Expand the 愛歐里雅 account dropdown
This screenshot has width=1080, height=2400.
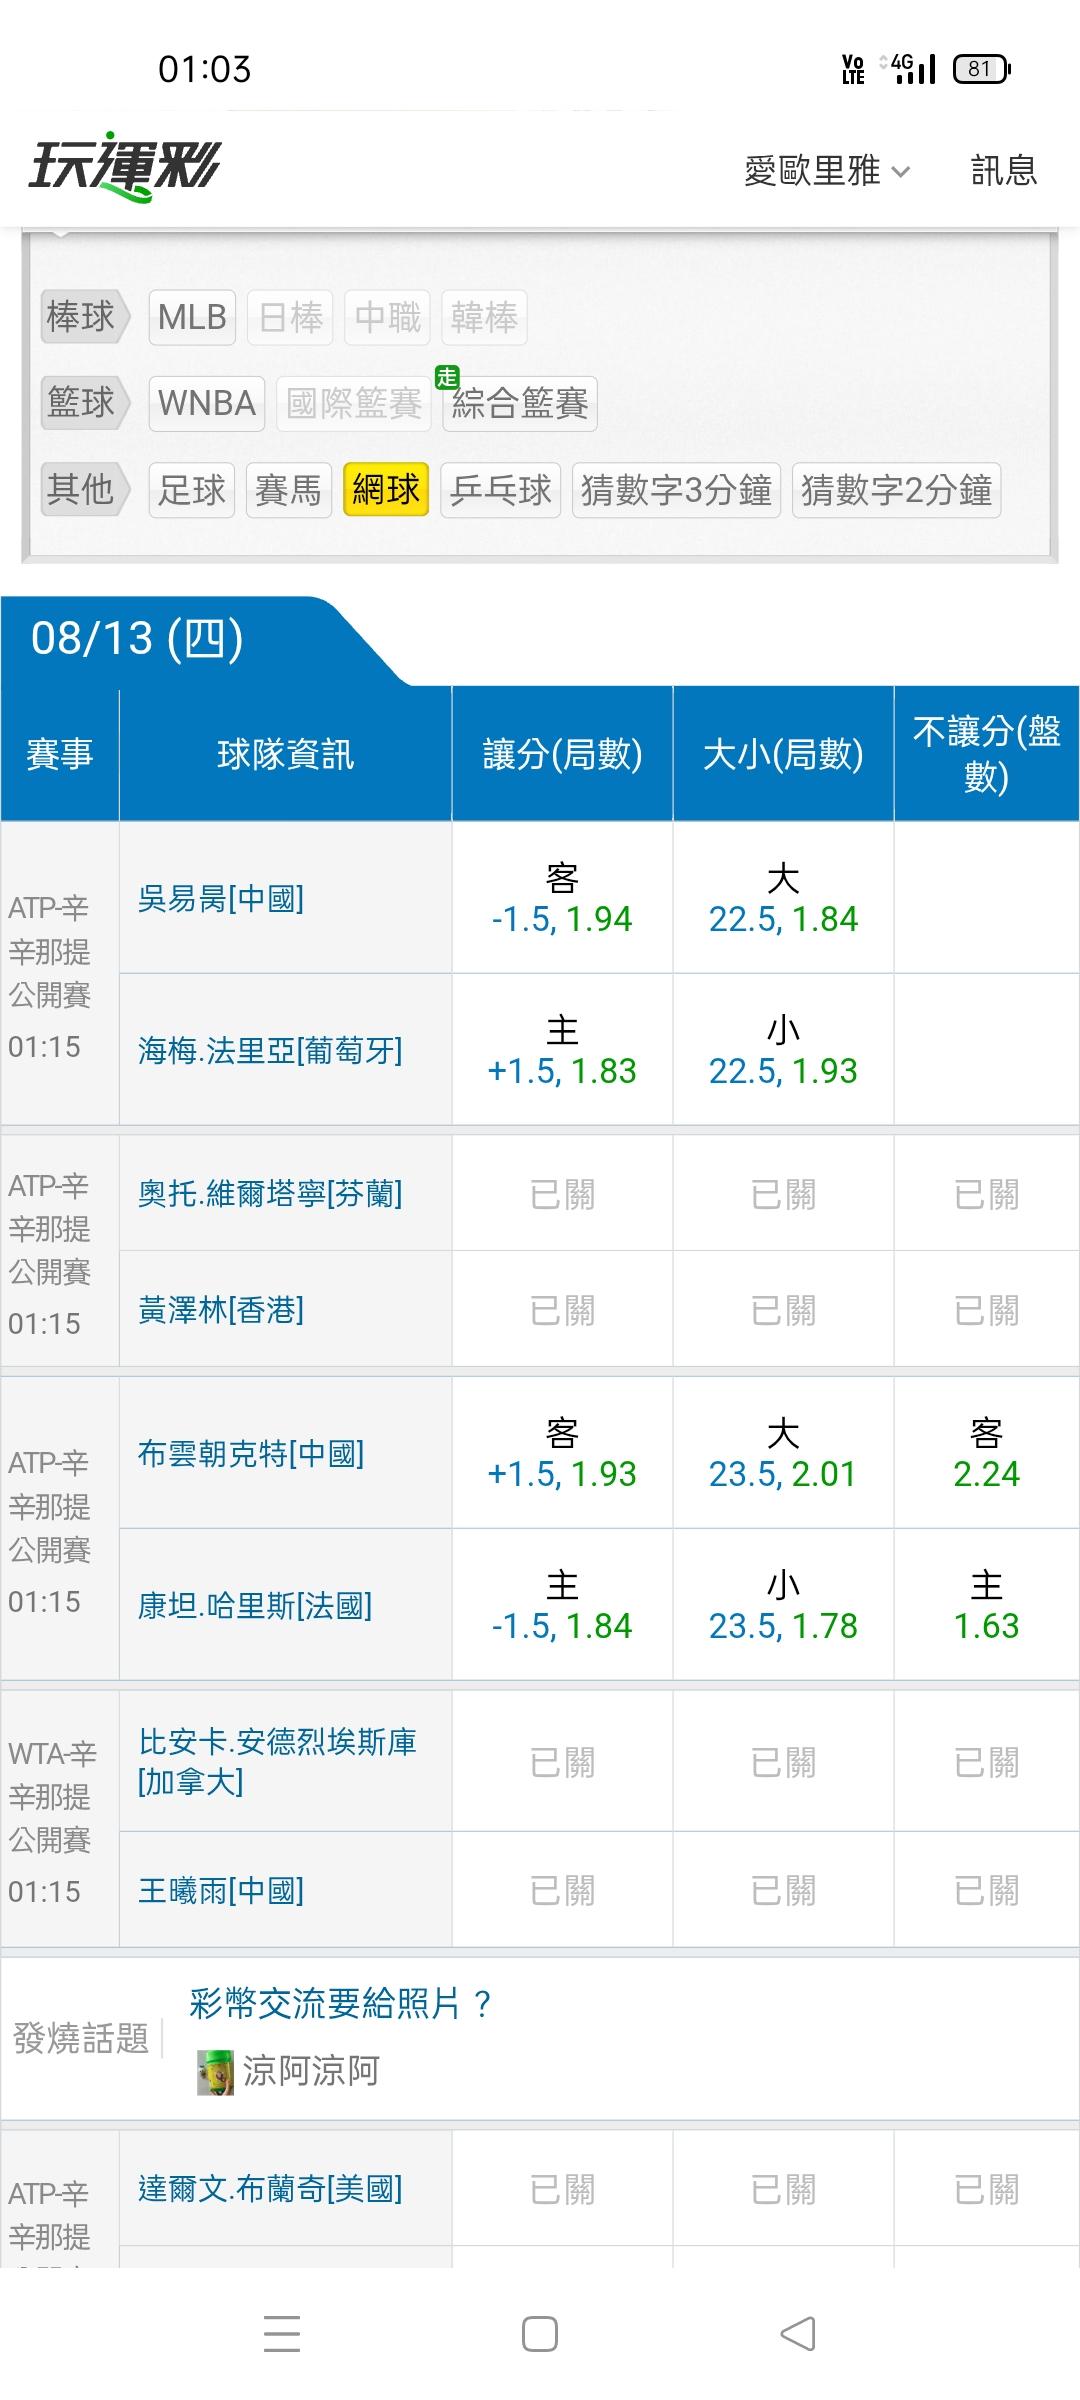(827, 171)
